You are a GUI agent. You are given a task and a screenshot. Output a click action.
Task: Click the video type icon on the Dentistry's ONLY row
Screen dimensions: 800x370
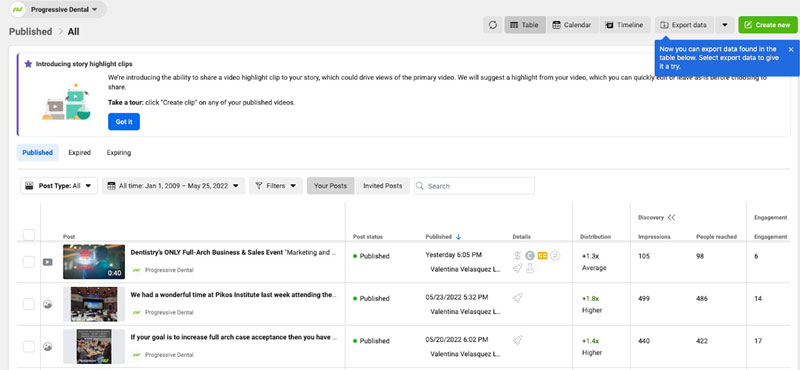[x=47, y=262]
